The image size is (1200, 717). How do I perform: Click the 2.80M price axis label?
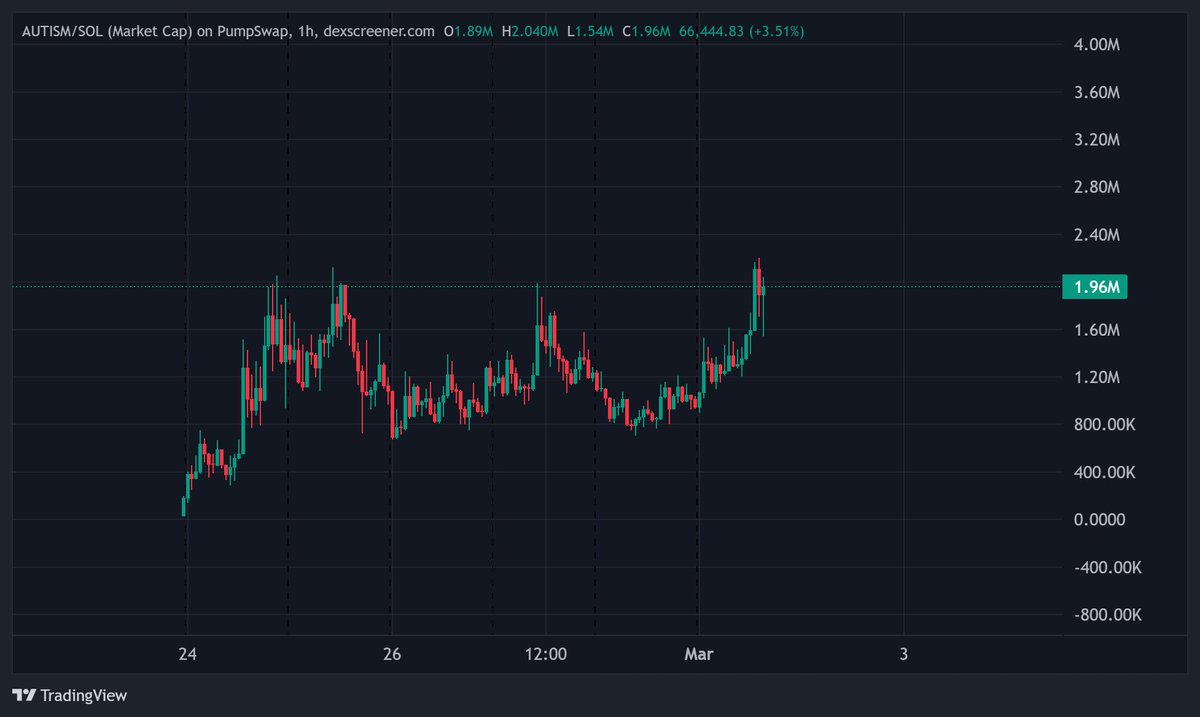(1099, 187)
